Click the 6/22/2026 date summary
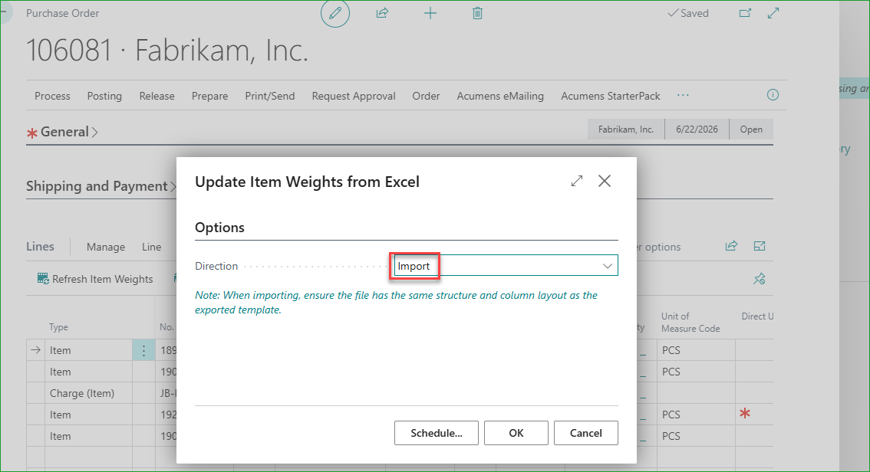The image size is (870, 472). pyautogui.click(x=697, y=129)
